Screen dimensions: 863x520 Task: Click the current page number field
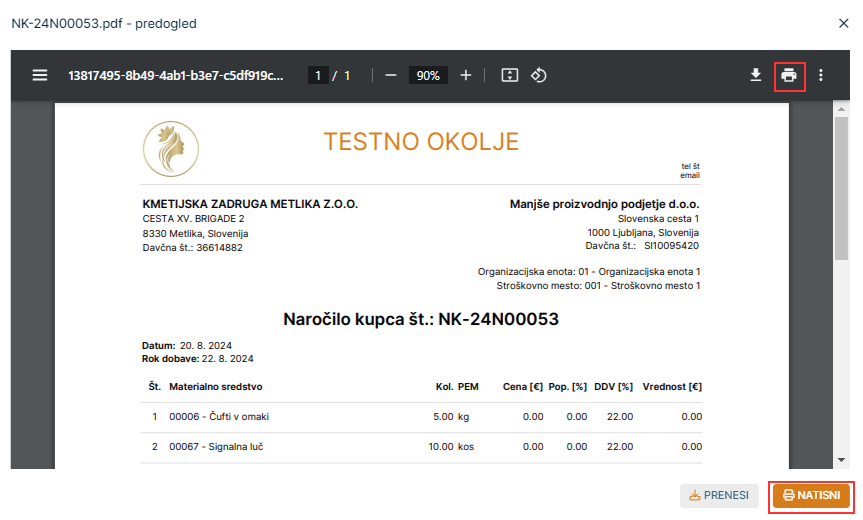click(318, 76)
